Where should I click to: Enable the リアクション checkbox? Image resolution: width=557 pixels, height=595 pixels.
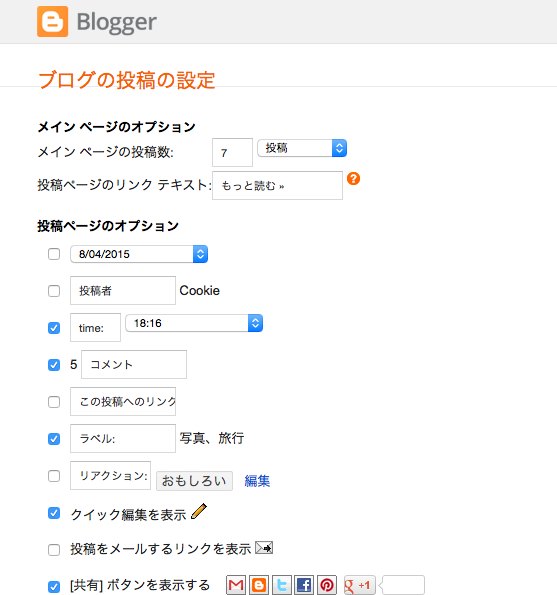coord(54,475)
